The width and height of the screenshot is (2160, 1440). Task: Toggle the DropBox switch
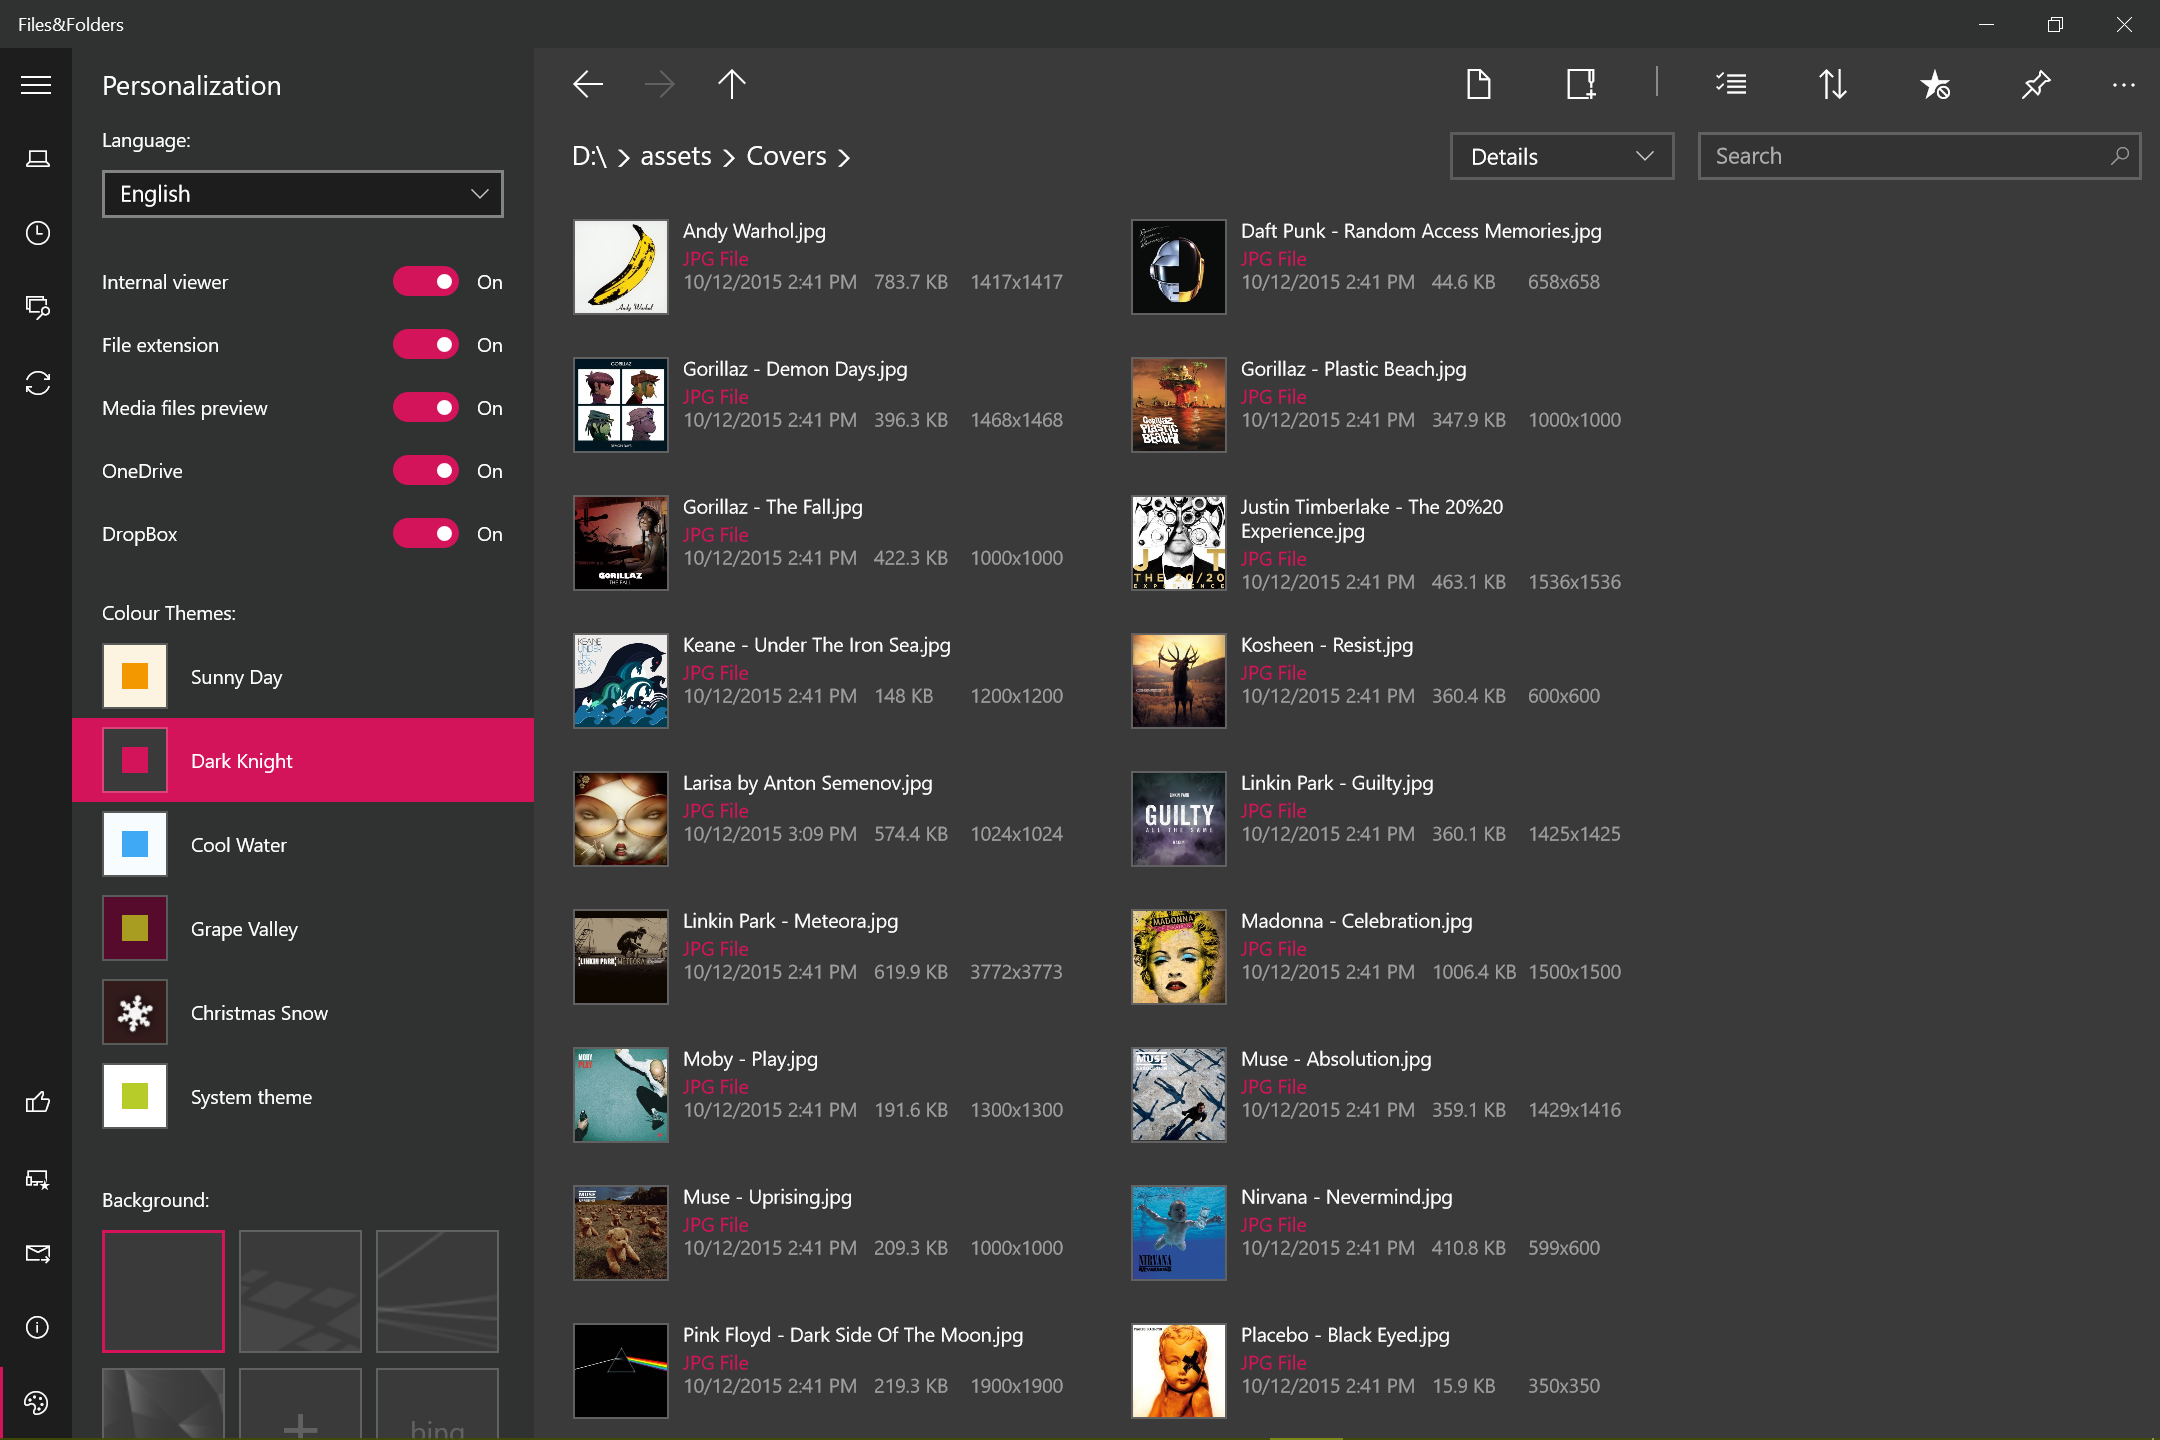pyautogui.click(x=427, y=534)
